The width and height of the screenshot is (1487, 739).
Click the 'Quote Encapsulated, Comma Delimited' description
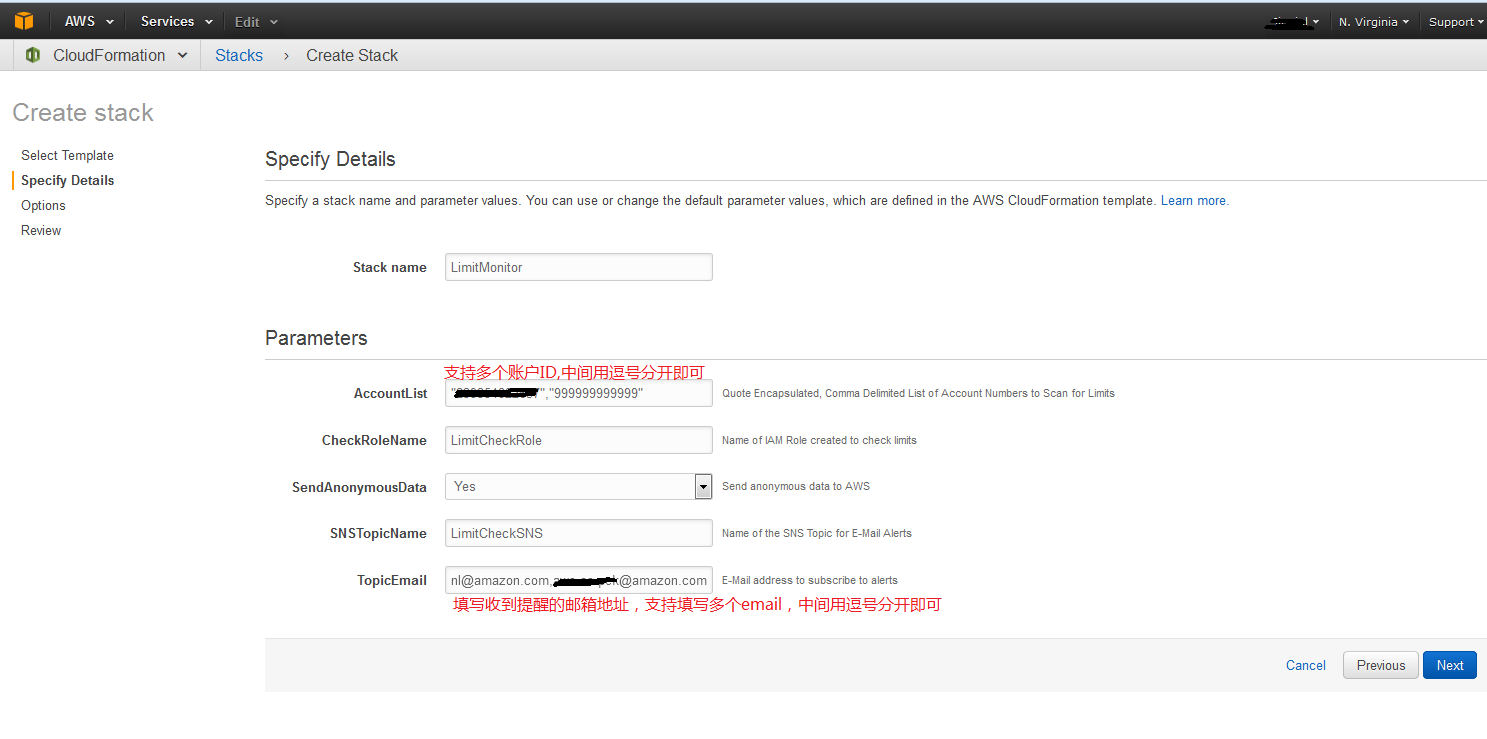(918, 393)
